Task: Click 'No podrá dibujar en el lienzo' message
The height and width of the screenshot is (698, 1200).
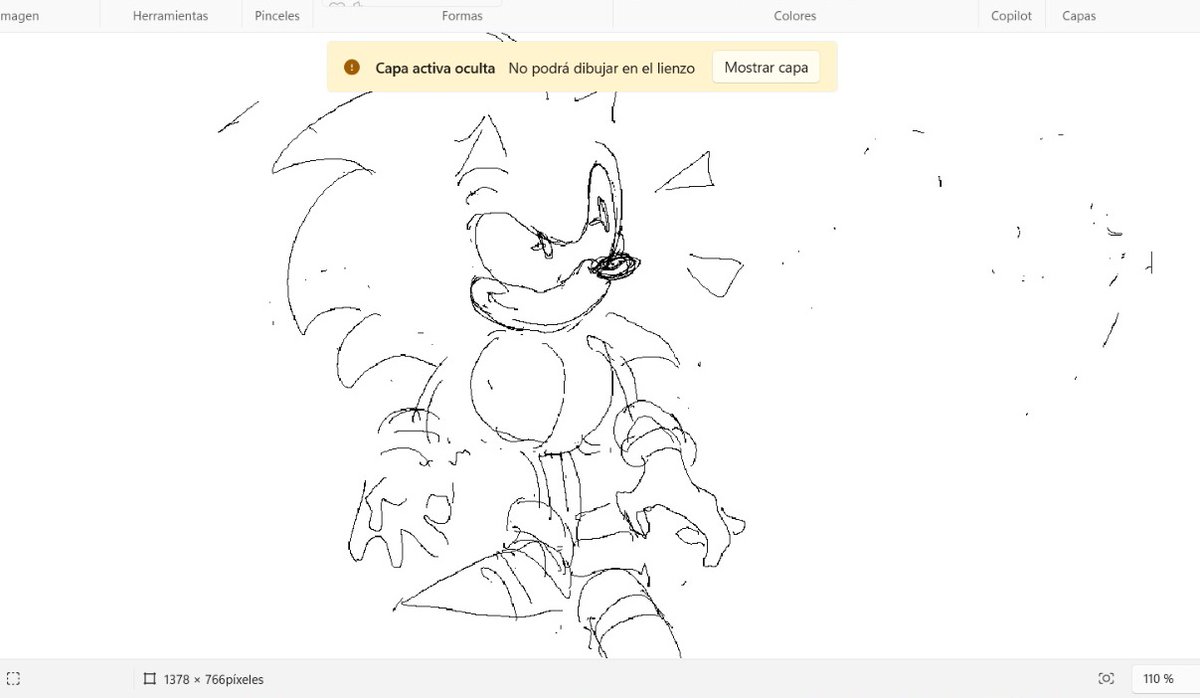Action: click(x=602, y=68)
